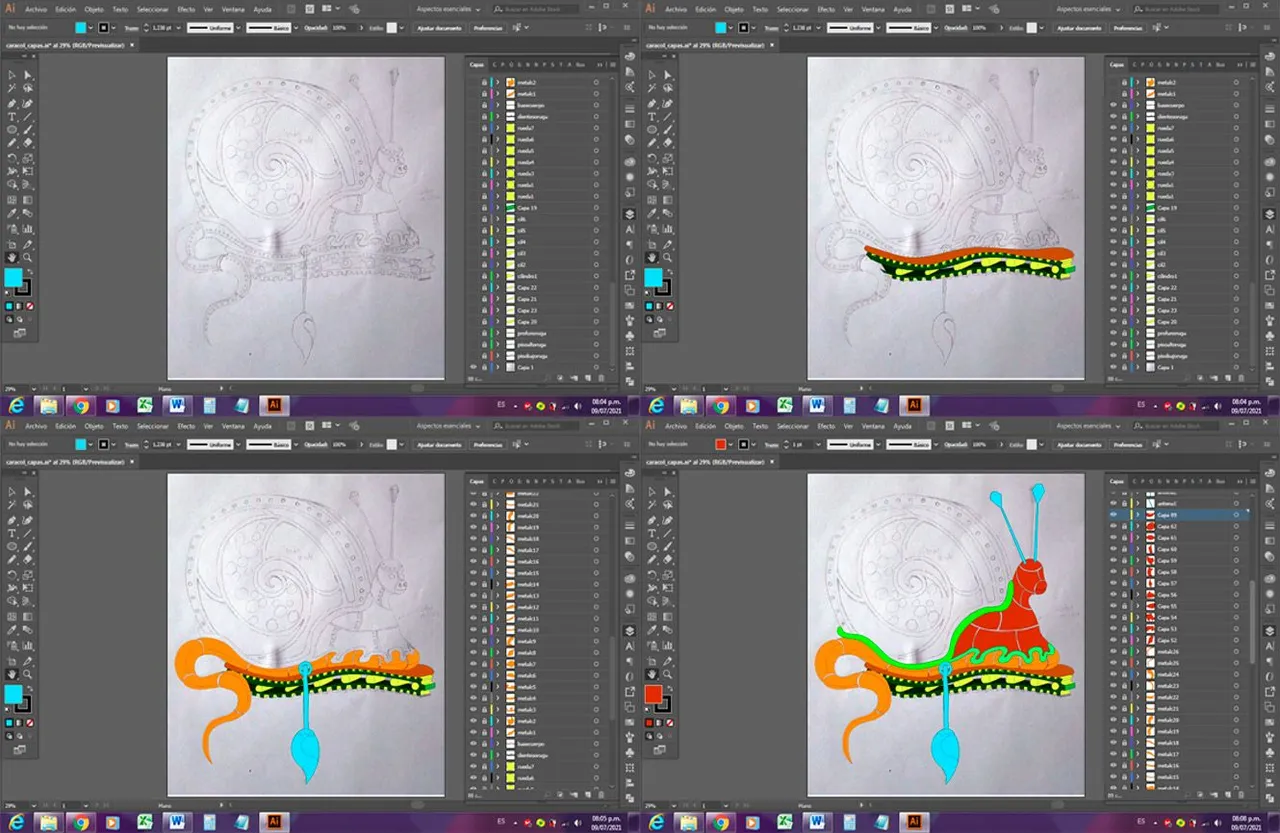Click Preferencias in the green-foot-only window

[1127, 27]
